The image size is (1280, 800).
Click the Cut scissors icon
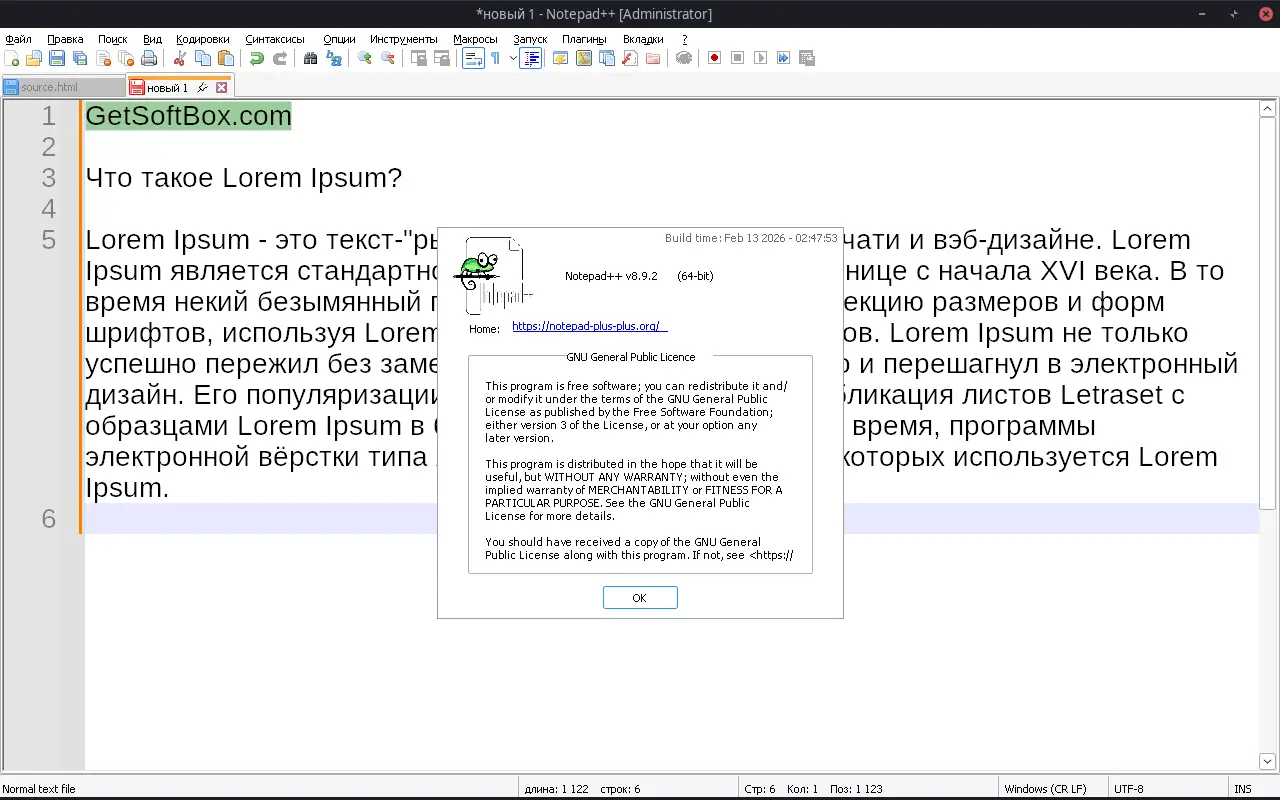180,58
